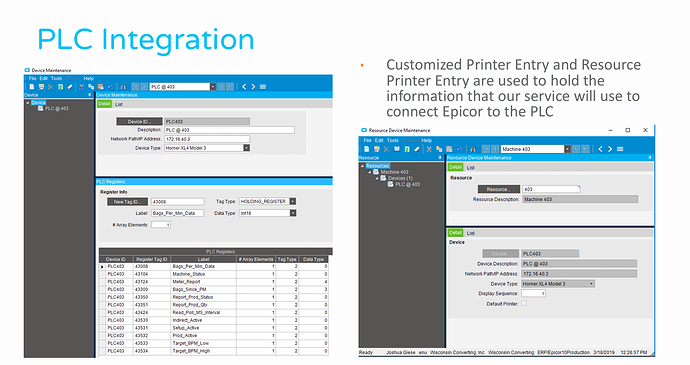
Task: Switch to List tab in Resource section
Action: (471, 168)
